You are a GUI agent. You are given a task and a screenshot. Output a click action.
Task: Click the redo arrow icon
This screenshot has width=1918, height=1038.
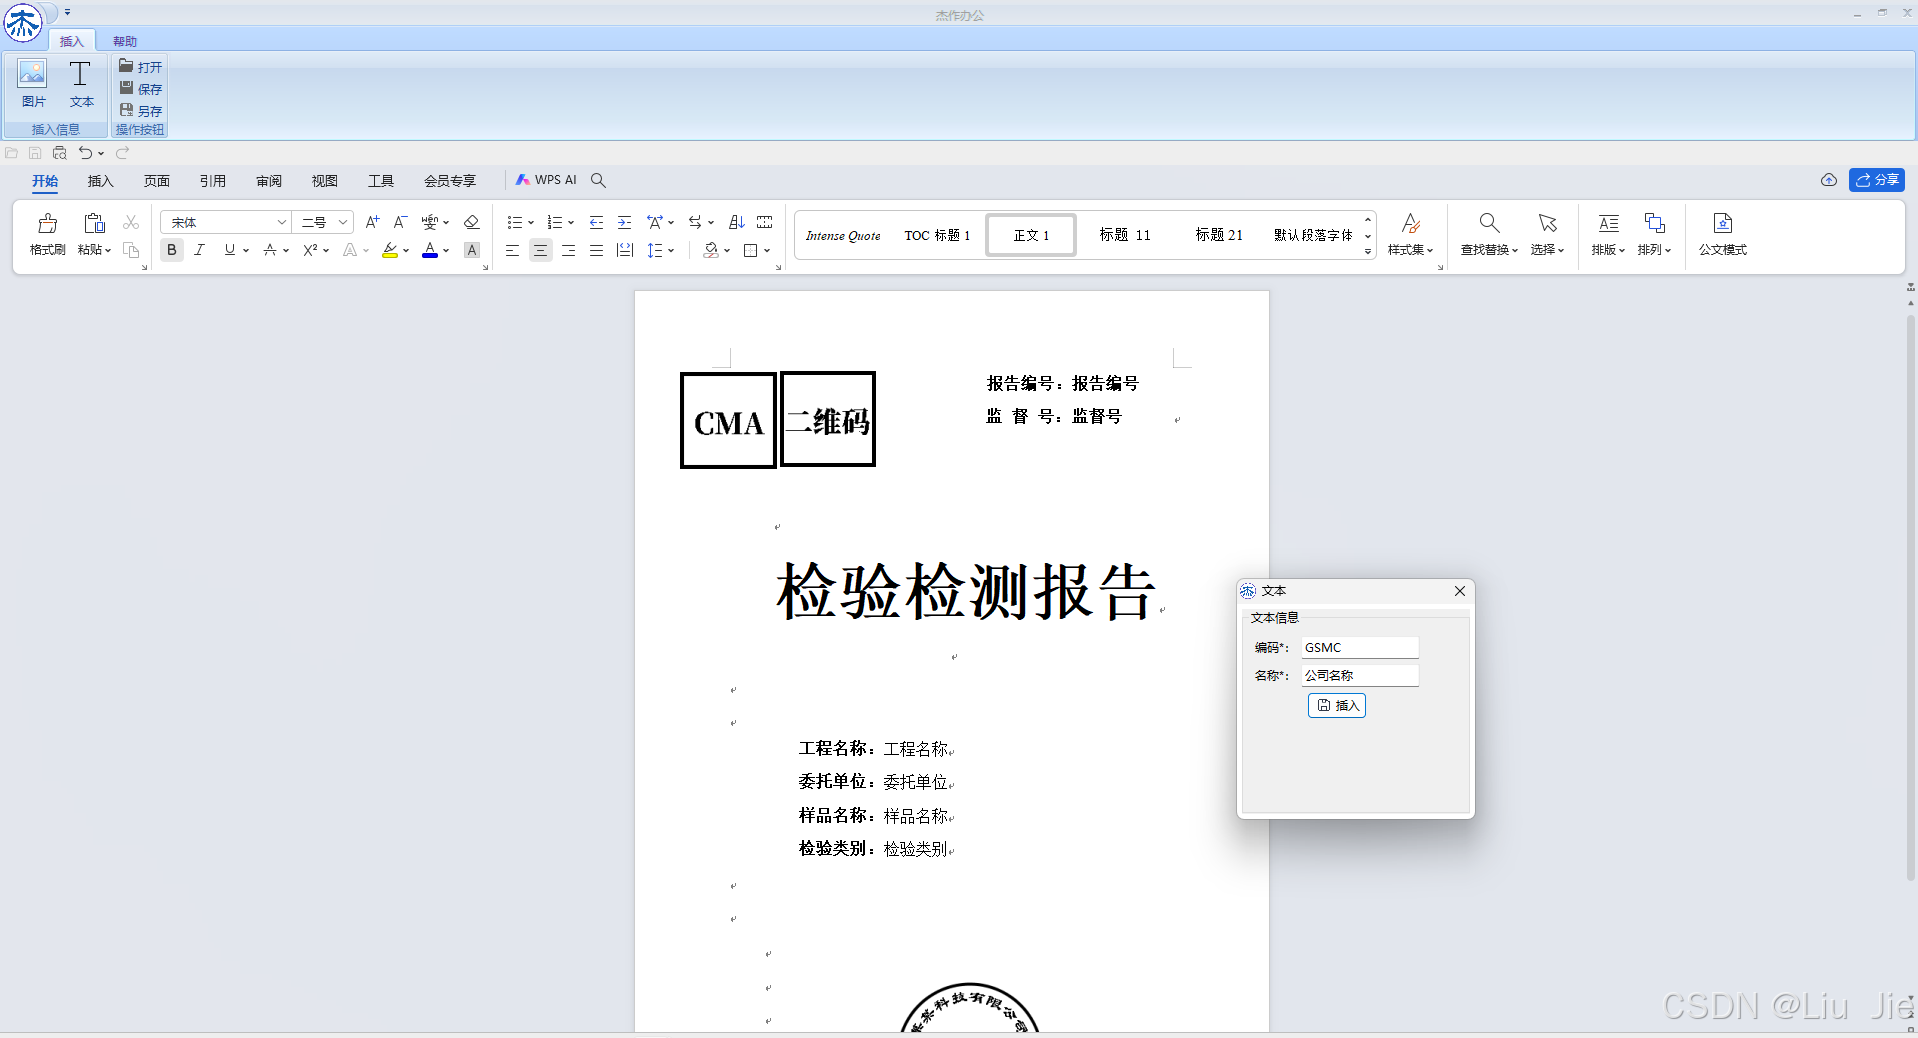click(122, 153)
